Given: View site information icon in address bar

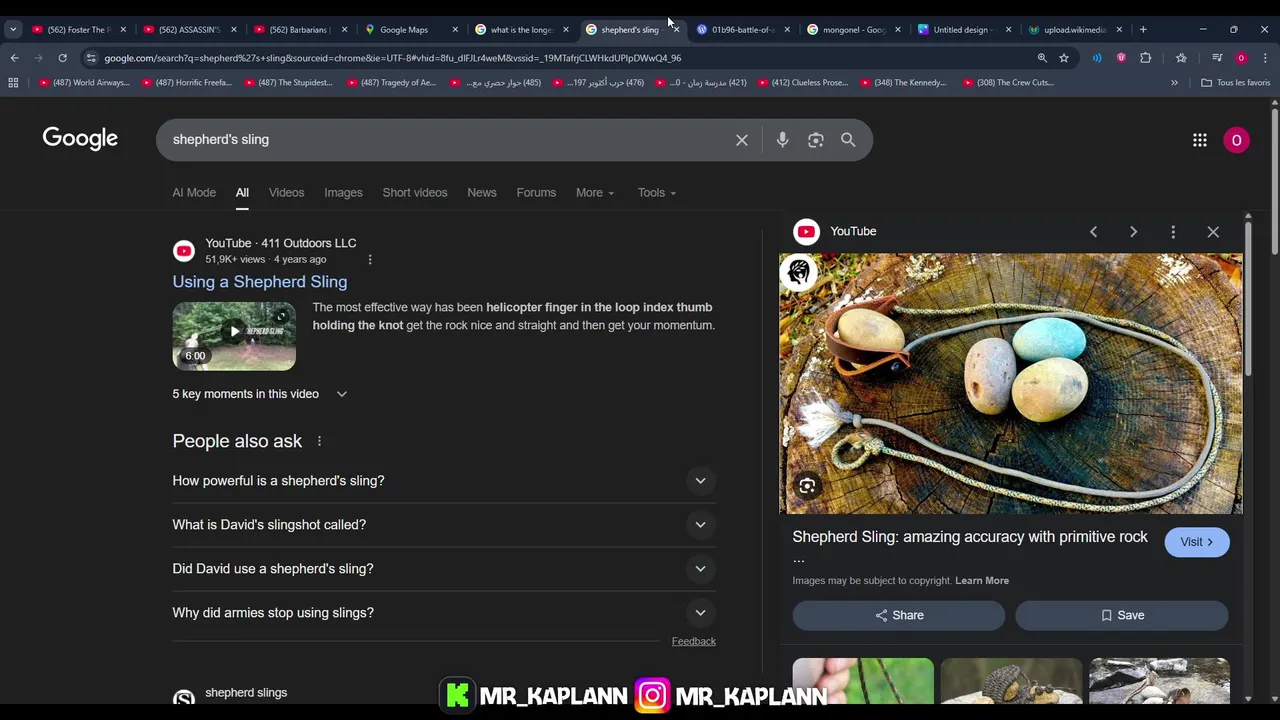Looking at the screenshot, I should point(91,58).
